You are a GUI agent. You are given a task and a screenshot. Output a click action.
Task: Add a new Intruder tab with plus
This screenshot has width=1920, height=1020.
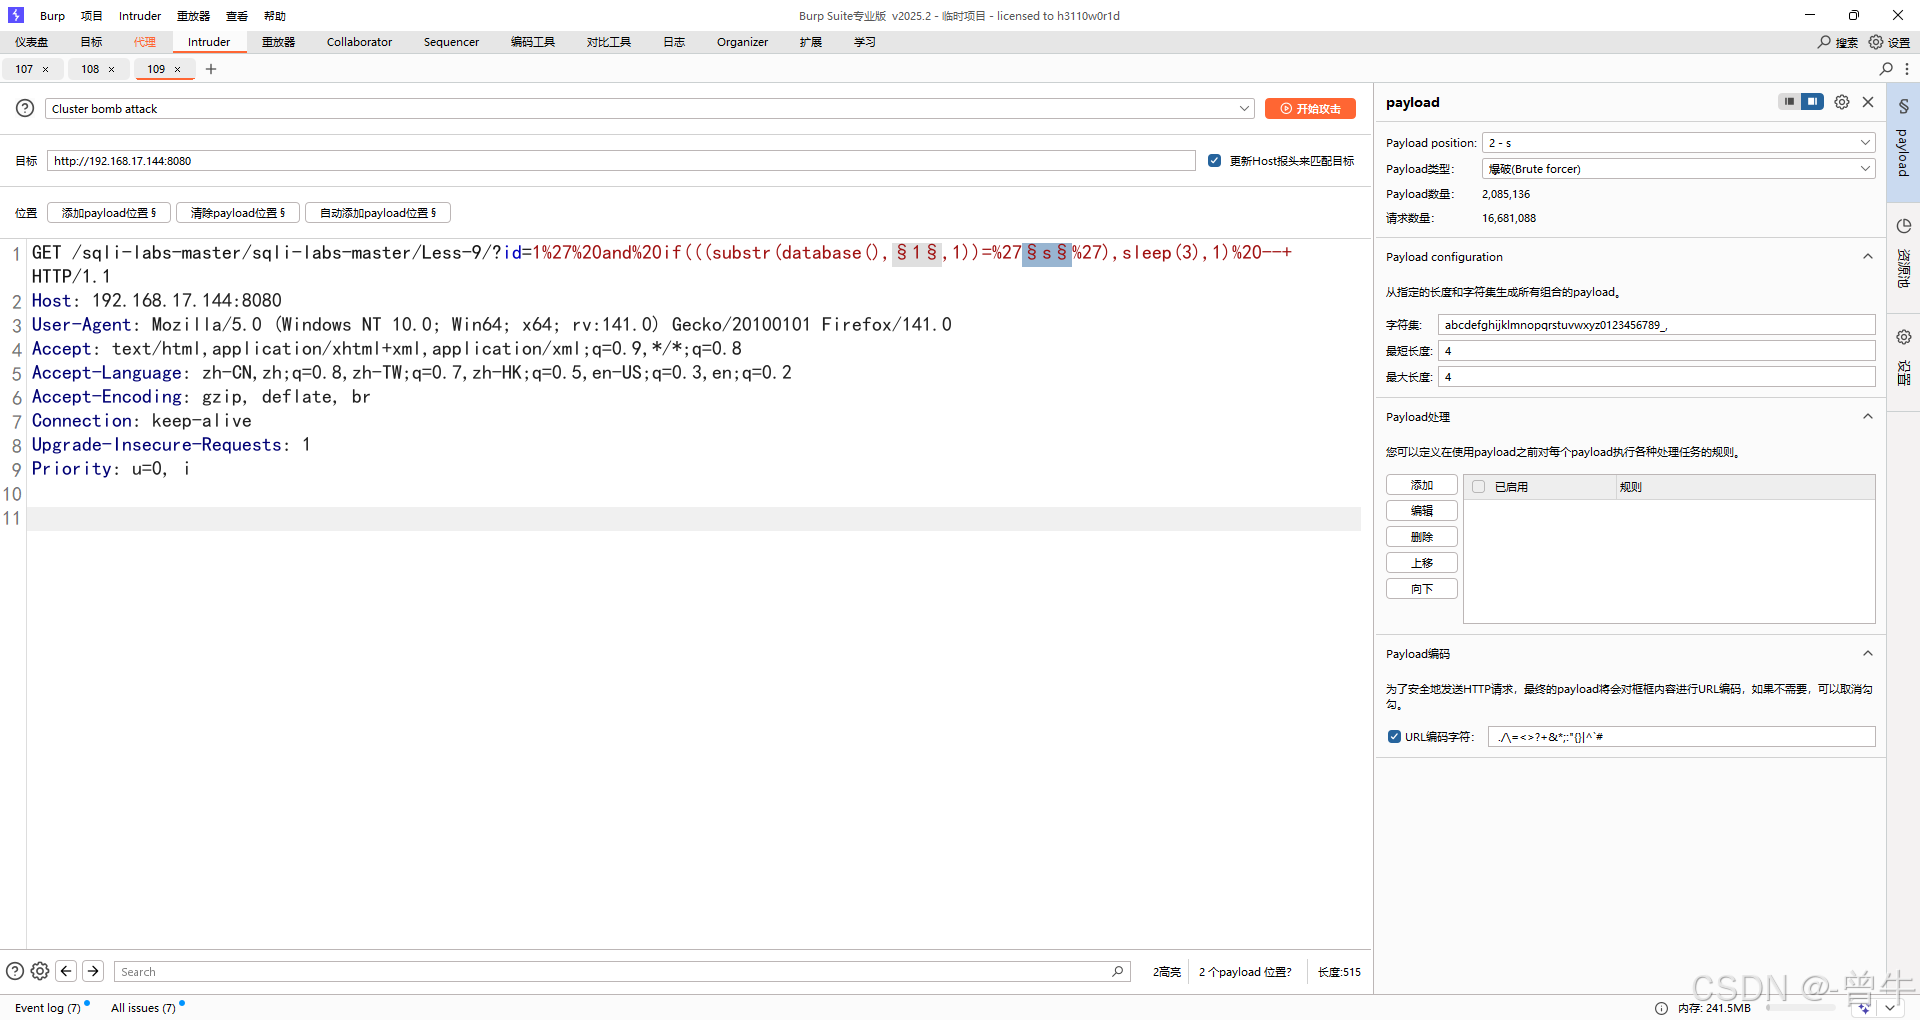coord(211,69)
